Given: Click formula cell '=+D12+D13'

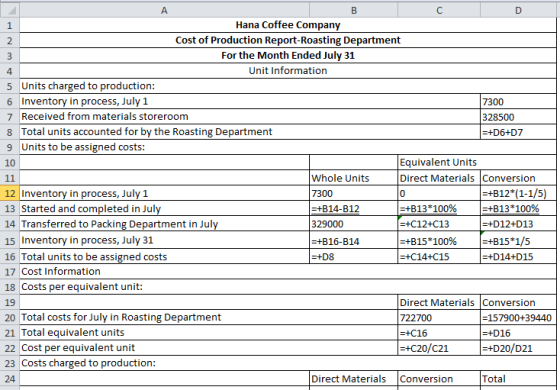Looking at the screenshot, I should coord(518,224).
